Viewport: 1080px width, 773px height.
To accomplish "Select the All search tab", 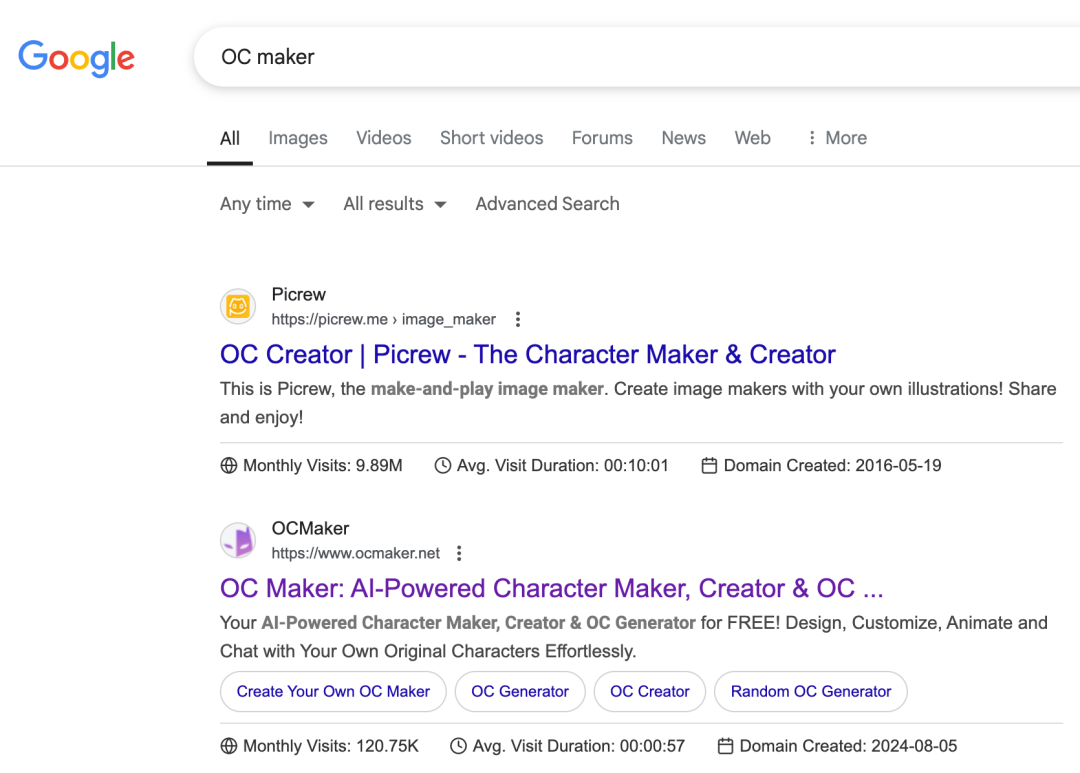I will pyautogui.click(x=230, y=138).
